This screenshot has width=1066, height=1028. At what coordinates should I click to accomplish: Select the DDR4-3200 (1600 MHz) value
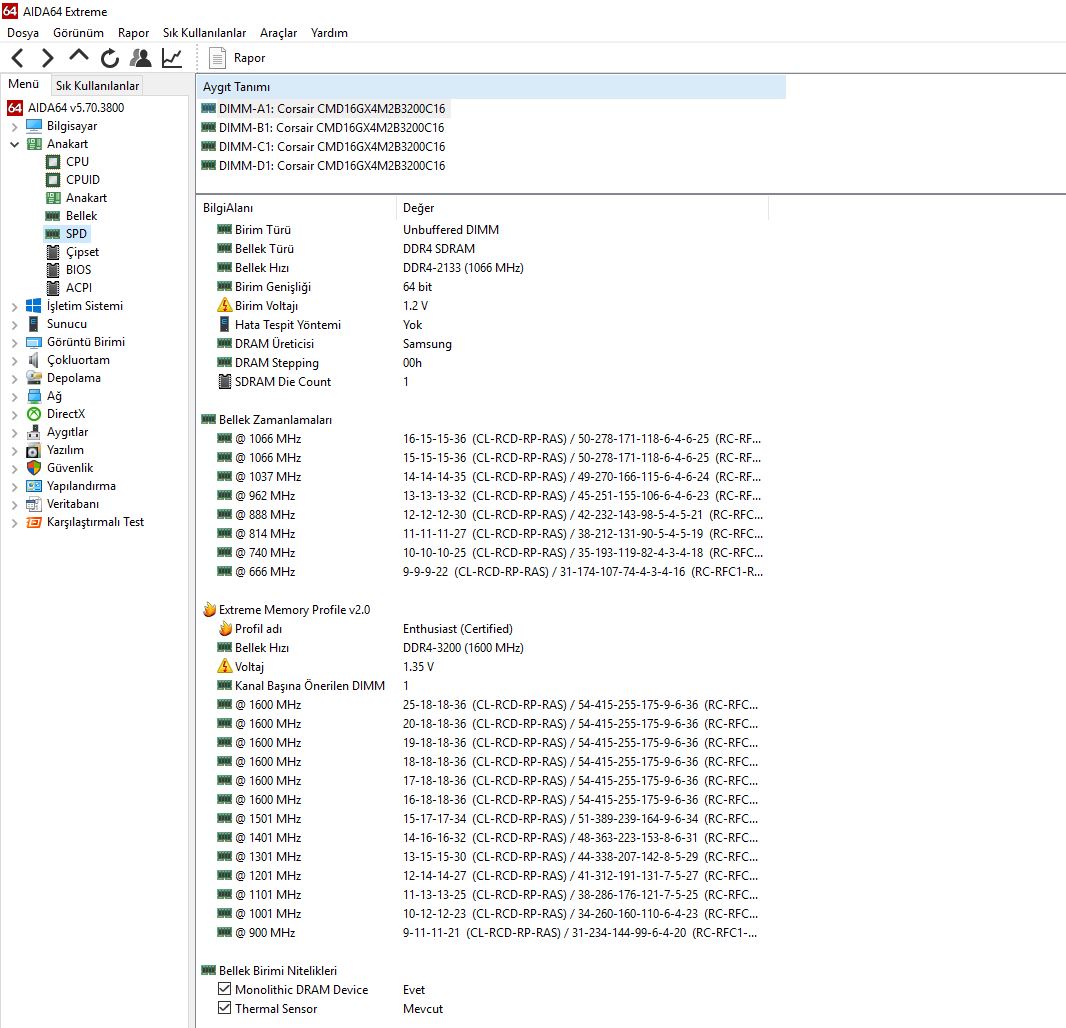pos(463,648)
